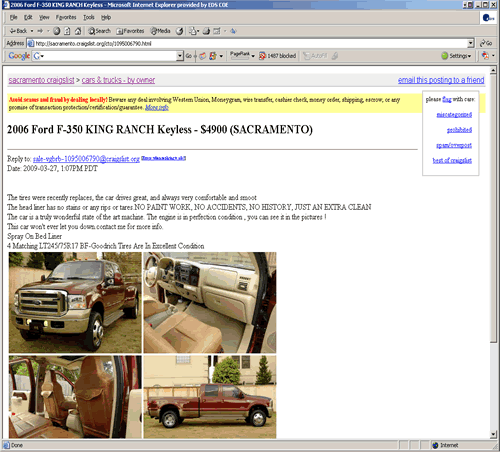Click the rear seat interior photo
Viewport: 500px width, 454px height.
click(75, 397)
